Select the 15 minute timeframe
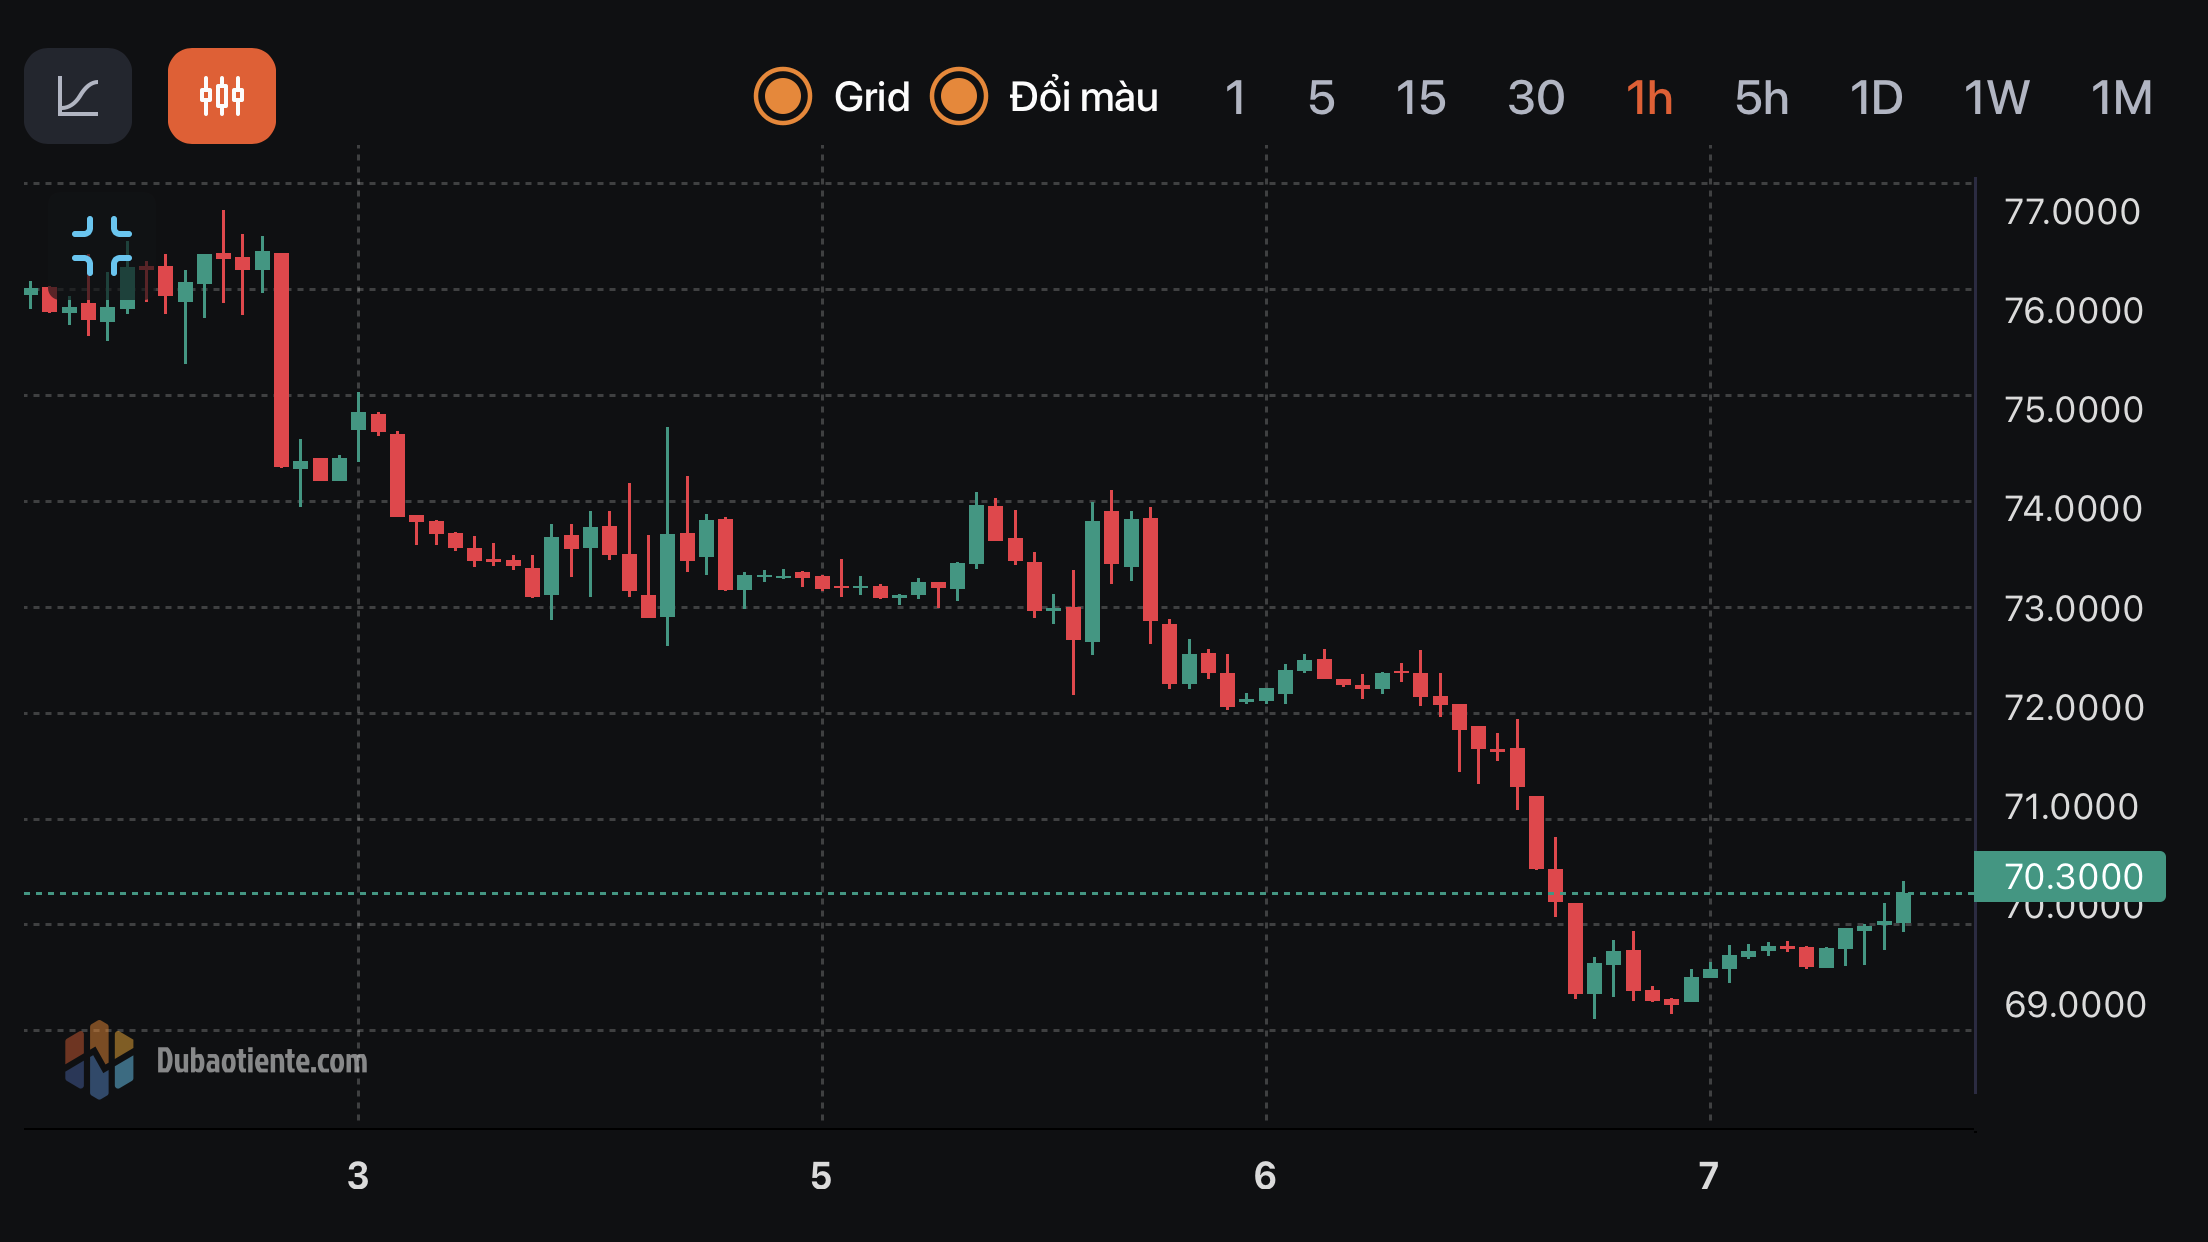2208x1242 pixels. coord(1421,97)
